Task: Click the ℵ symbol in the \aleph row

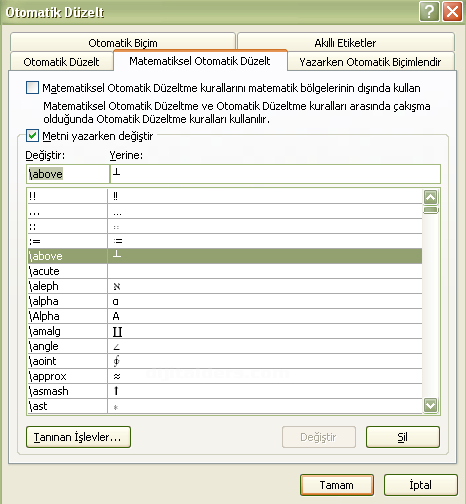Action: (117, 286)
